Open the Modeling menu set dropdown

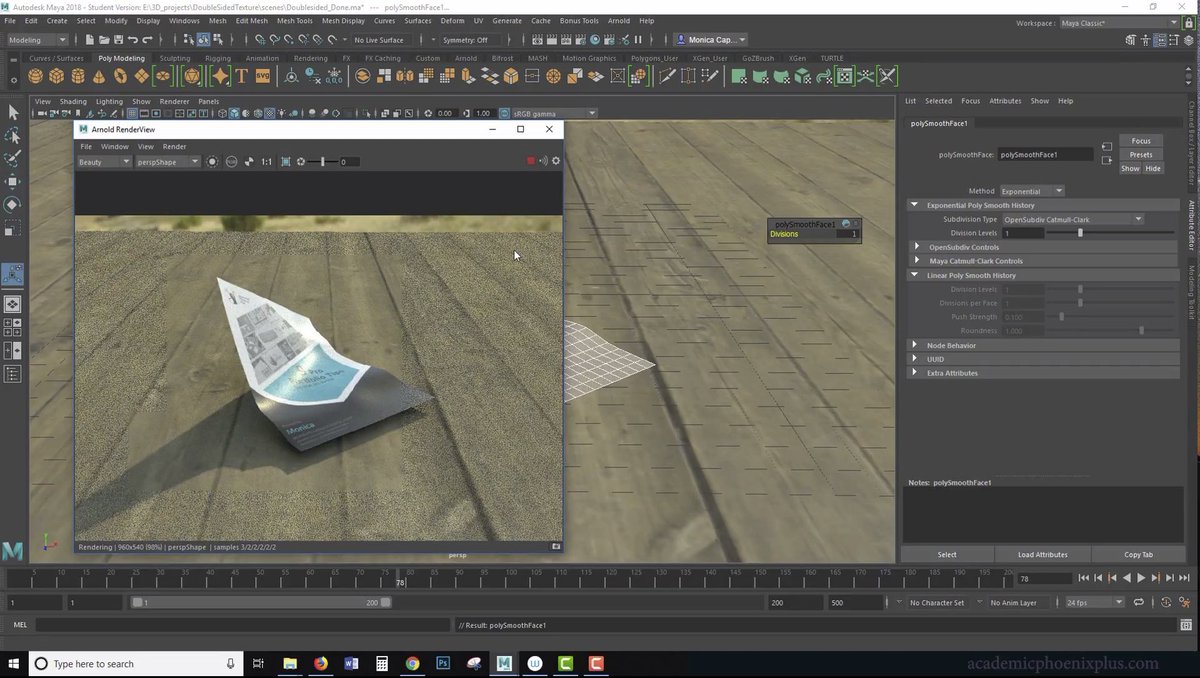coord(37,40)
